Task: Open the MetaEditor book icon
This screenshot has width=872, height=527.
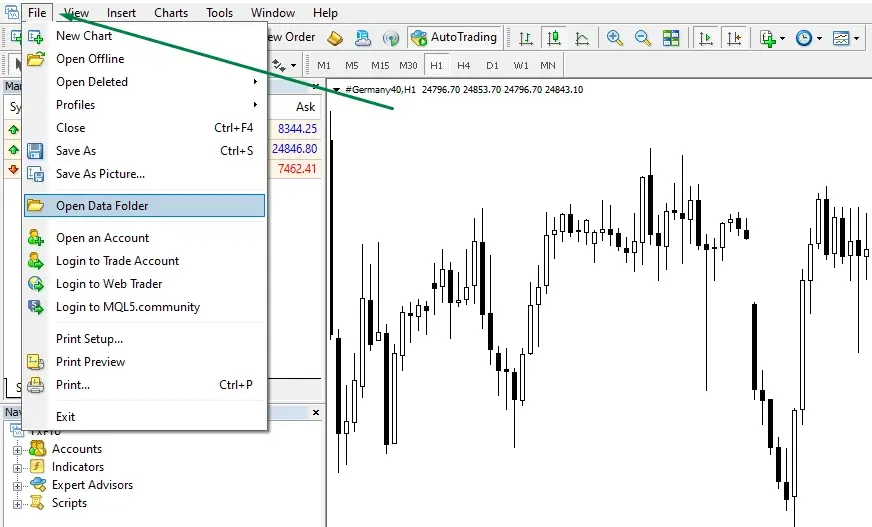Action: (335, 38)
